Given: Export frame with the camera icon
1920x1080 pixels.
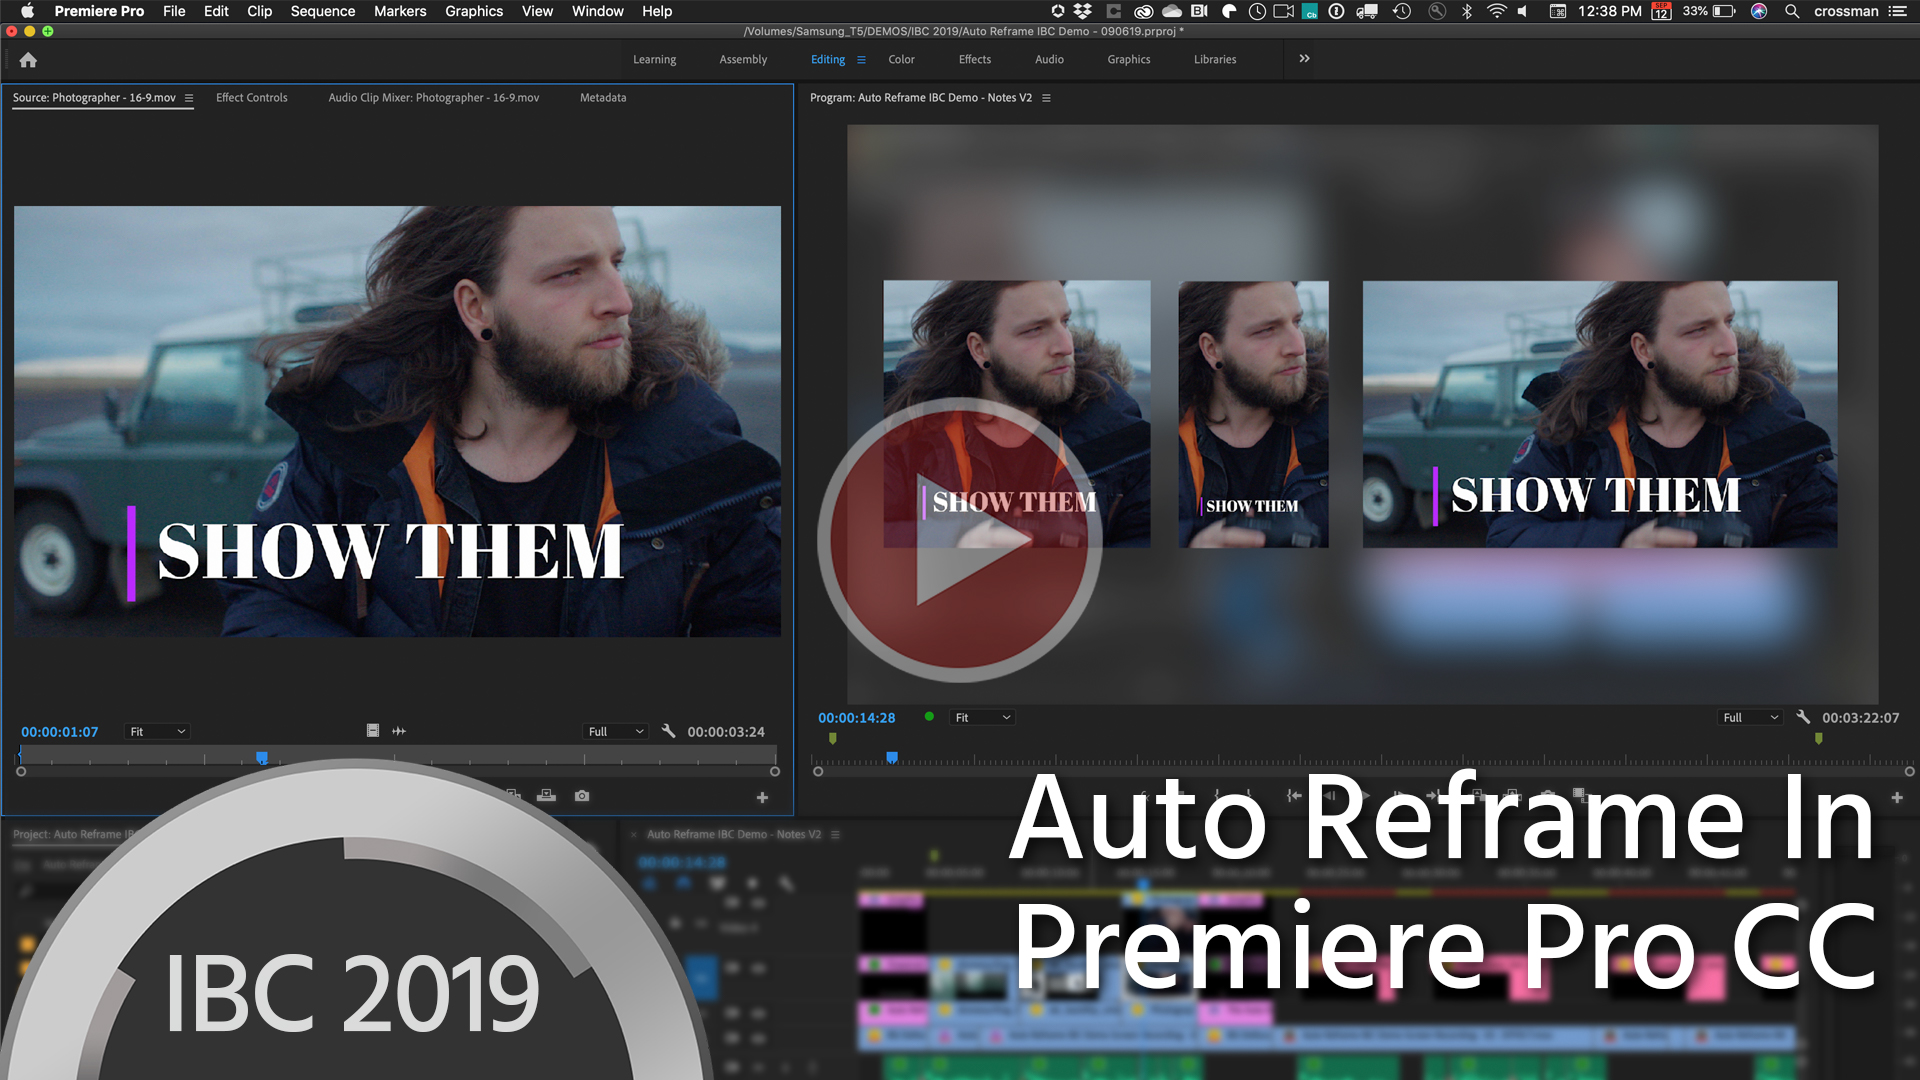Looking at the screenshot, I should click(x=582, y=796).
